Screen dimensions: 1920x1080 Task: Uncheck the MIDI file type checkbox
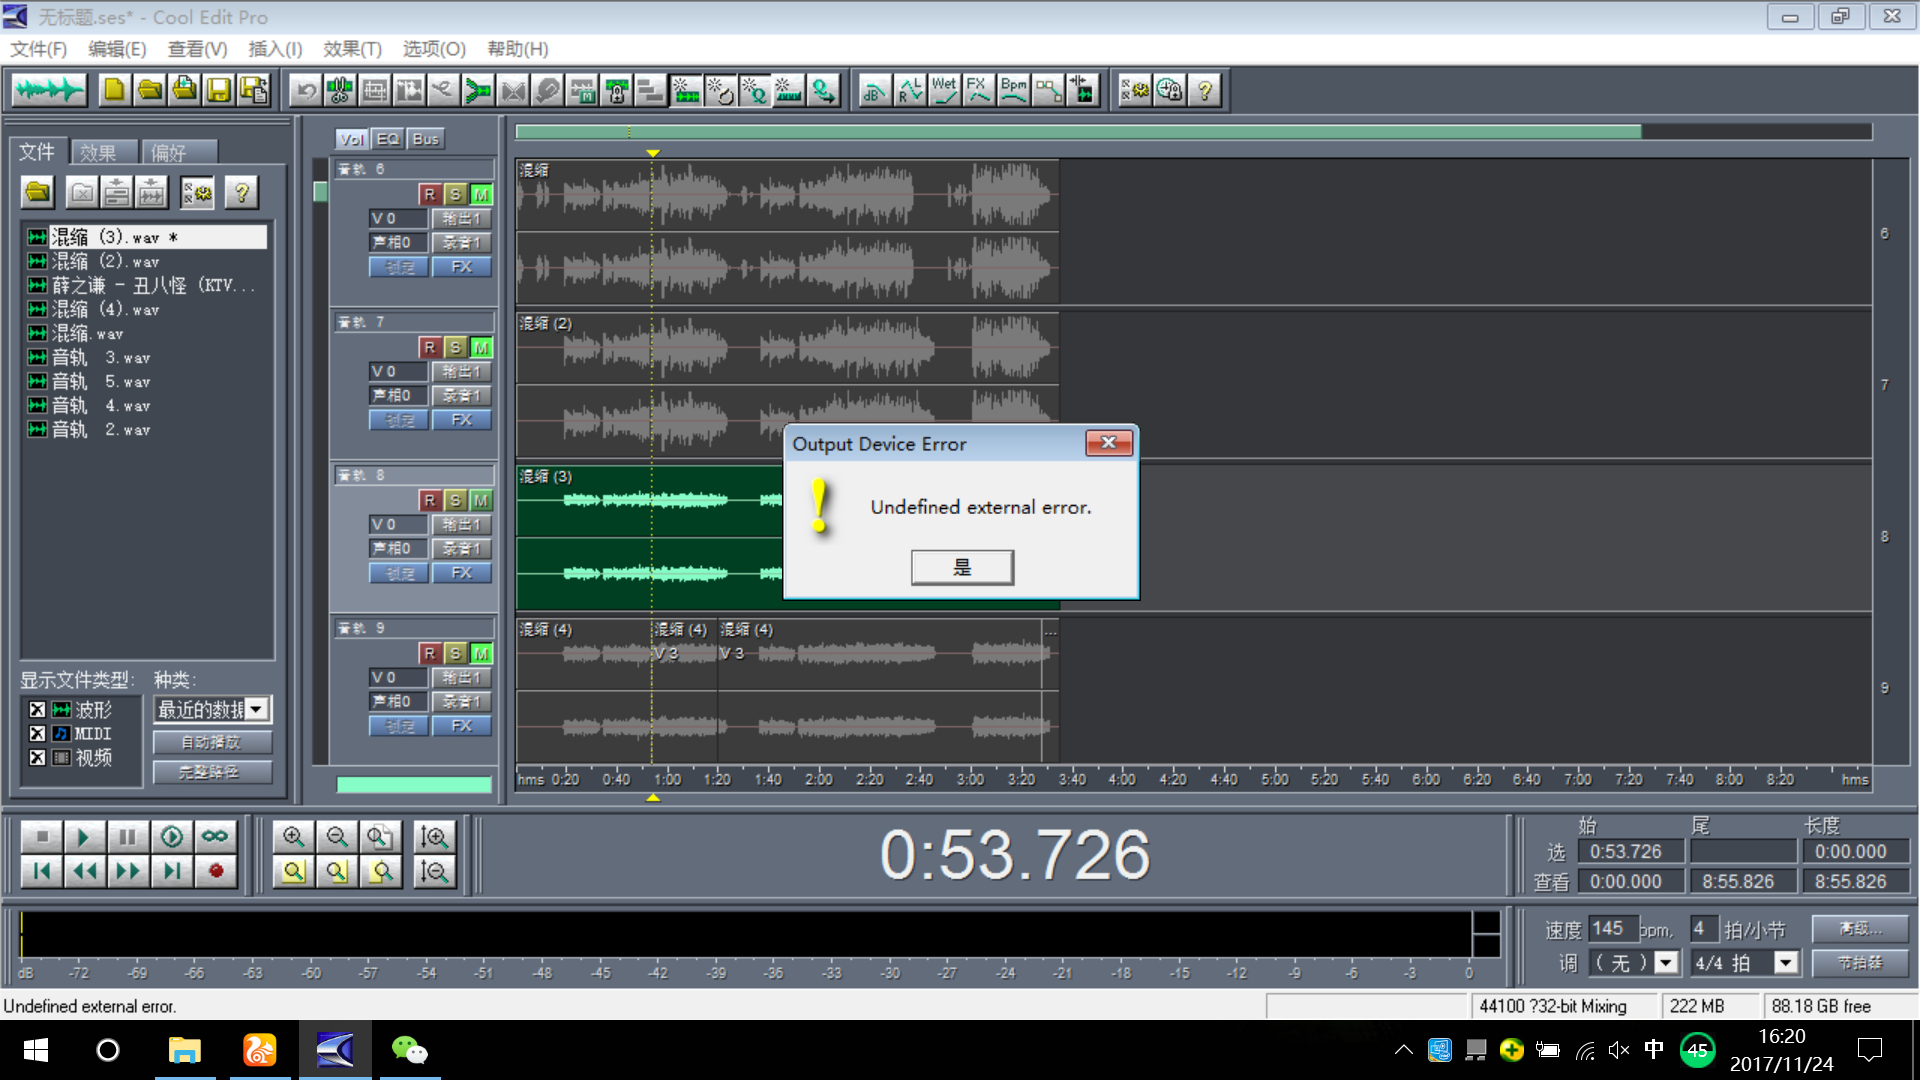point(37,733)
